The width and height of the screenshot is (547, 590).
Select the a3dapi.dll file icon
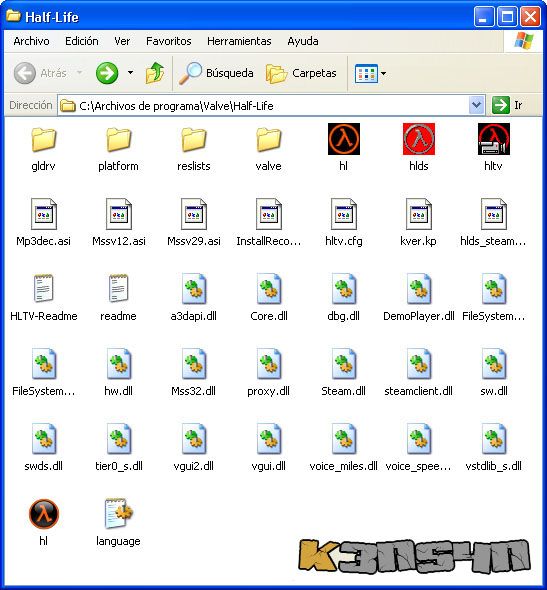pyautogui.click(x=194, y=289)
